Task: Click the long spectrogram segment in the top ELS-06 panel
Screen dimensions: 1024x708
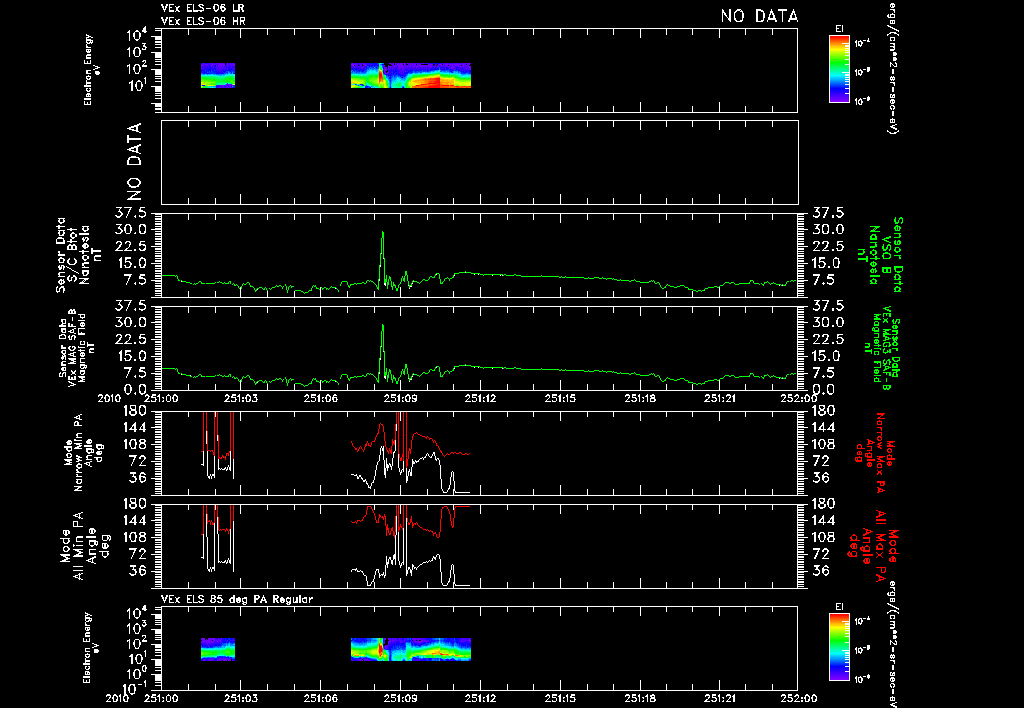Action: coord(411,75)
